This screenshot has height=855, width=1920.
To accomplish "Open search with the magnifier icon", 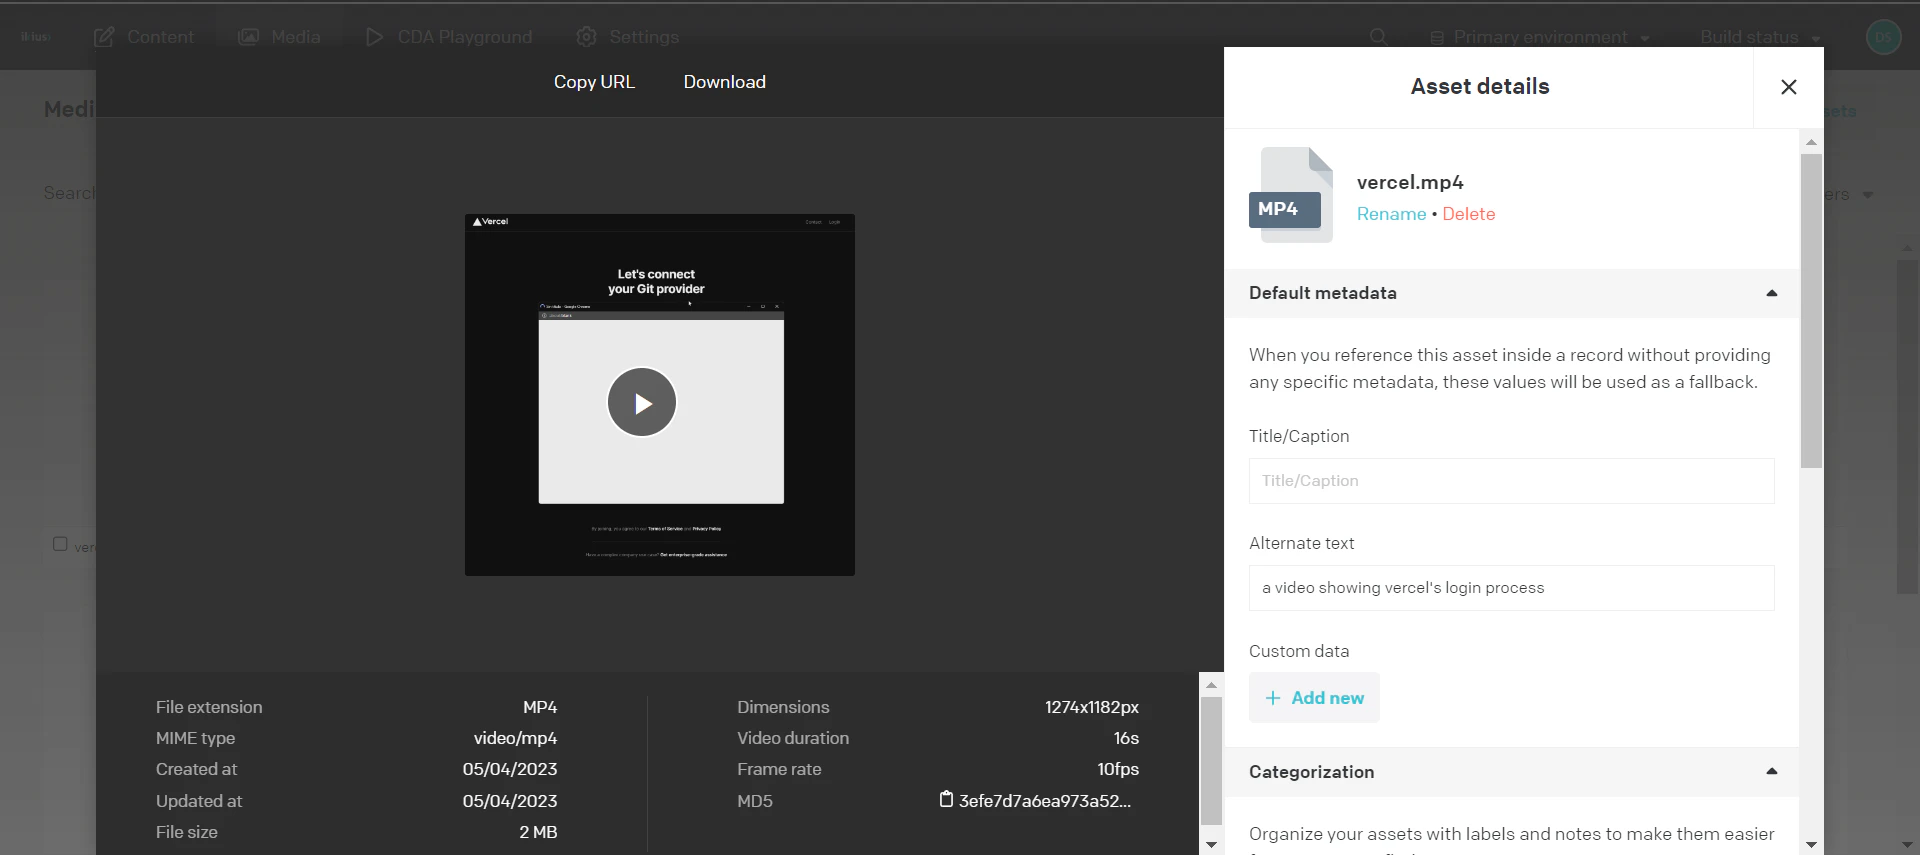I will tap(1378, 37).
